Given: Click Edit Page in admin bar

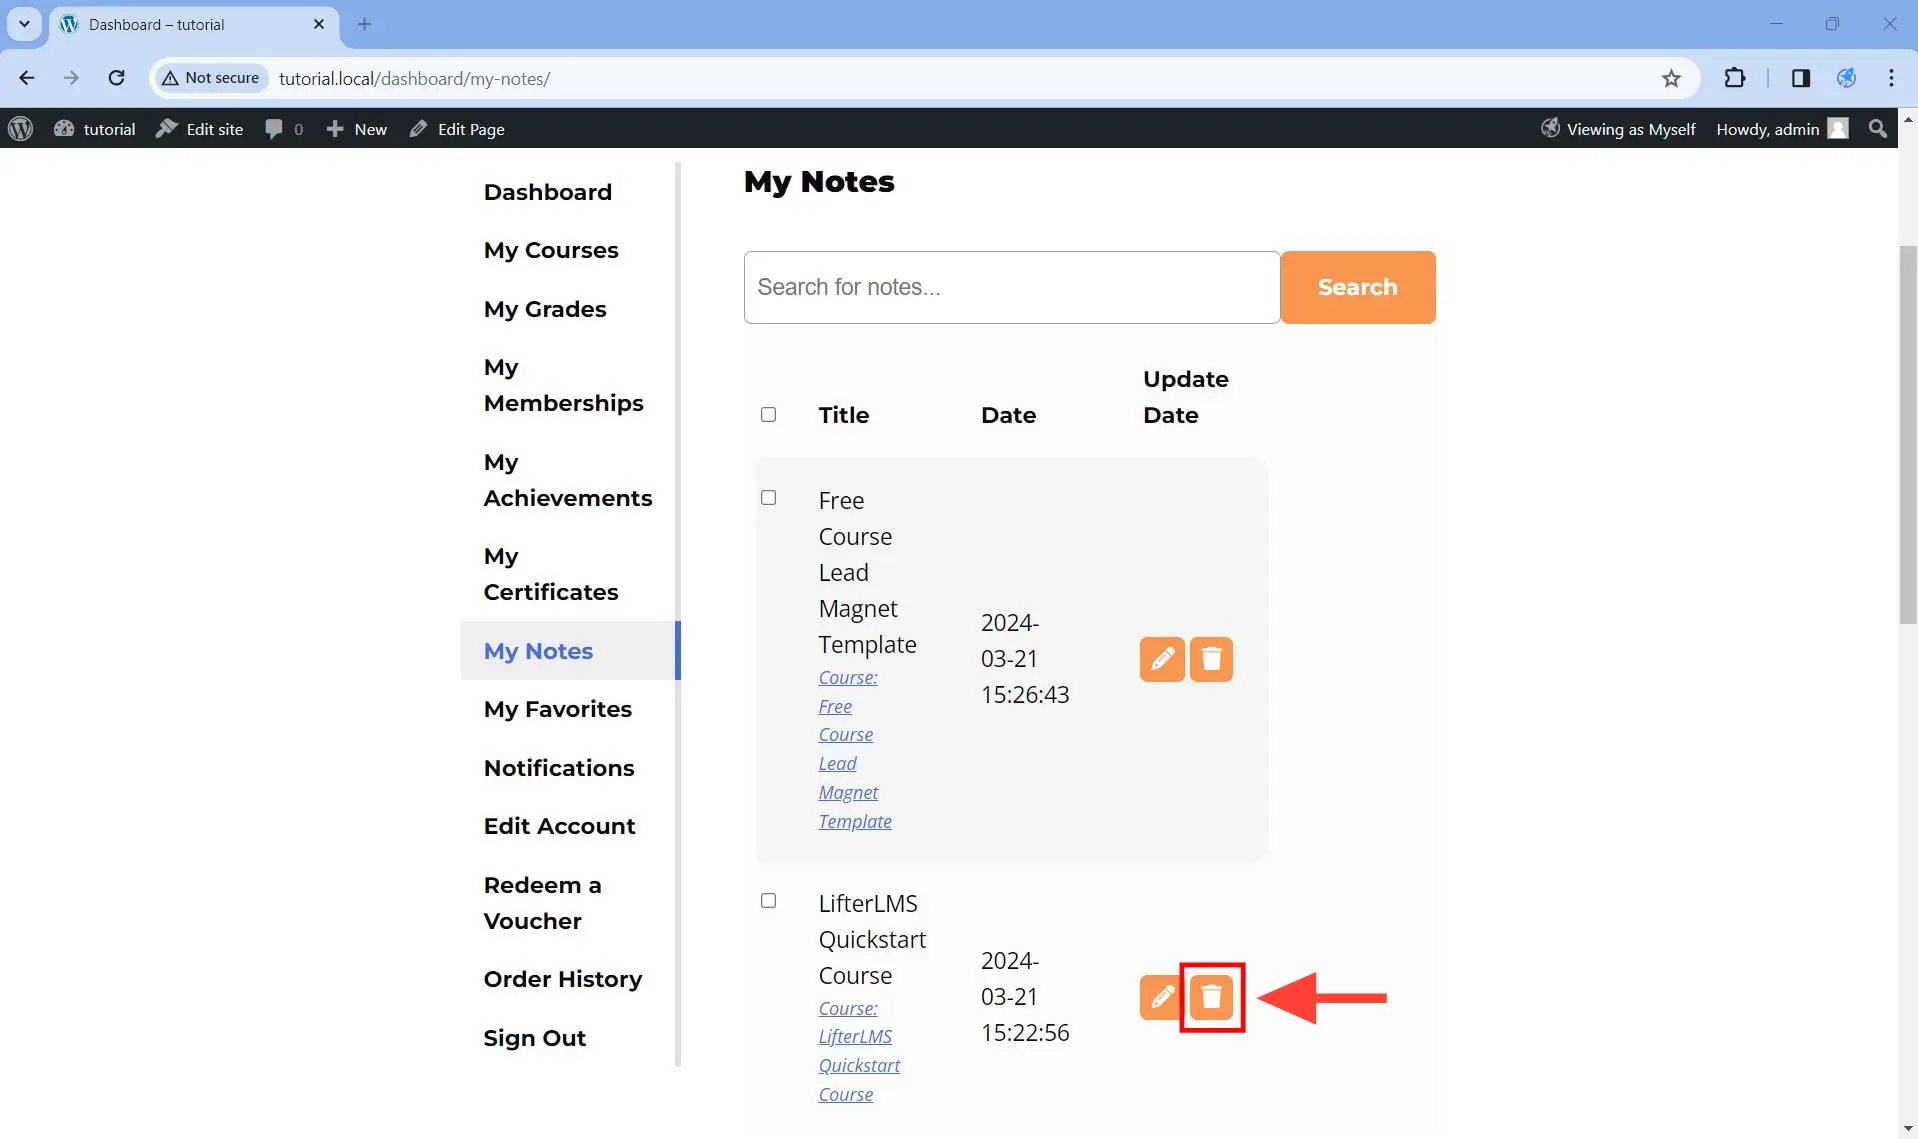Looking at the screenshot, I should tap(457, 129).
